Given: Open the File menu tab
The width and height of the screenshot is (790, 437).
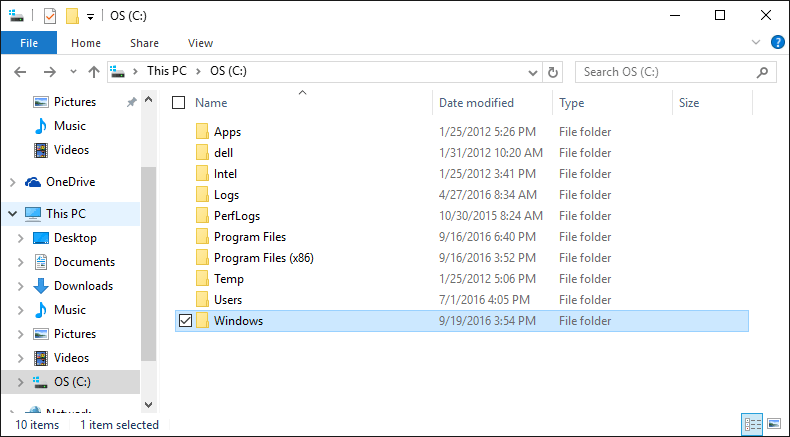Looking at the screenshot, I should (29, 43).
